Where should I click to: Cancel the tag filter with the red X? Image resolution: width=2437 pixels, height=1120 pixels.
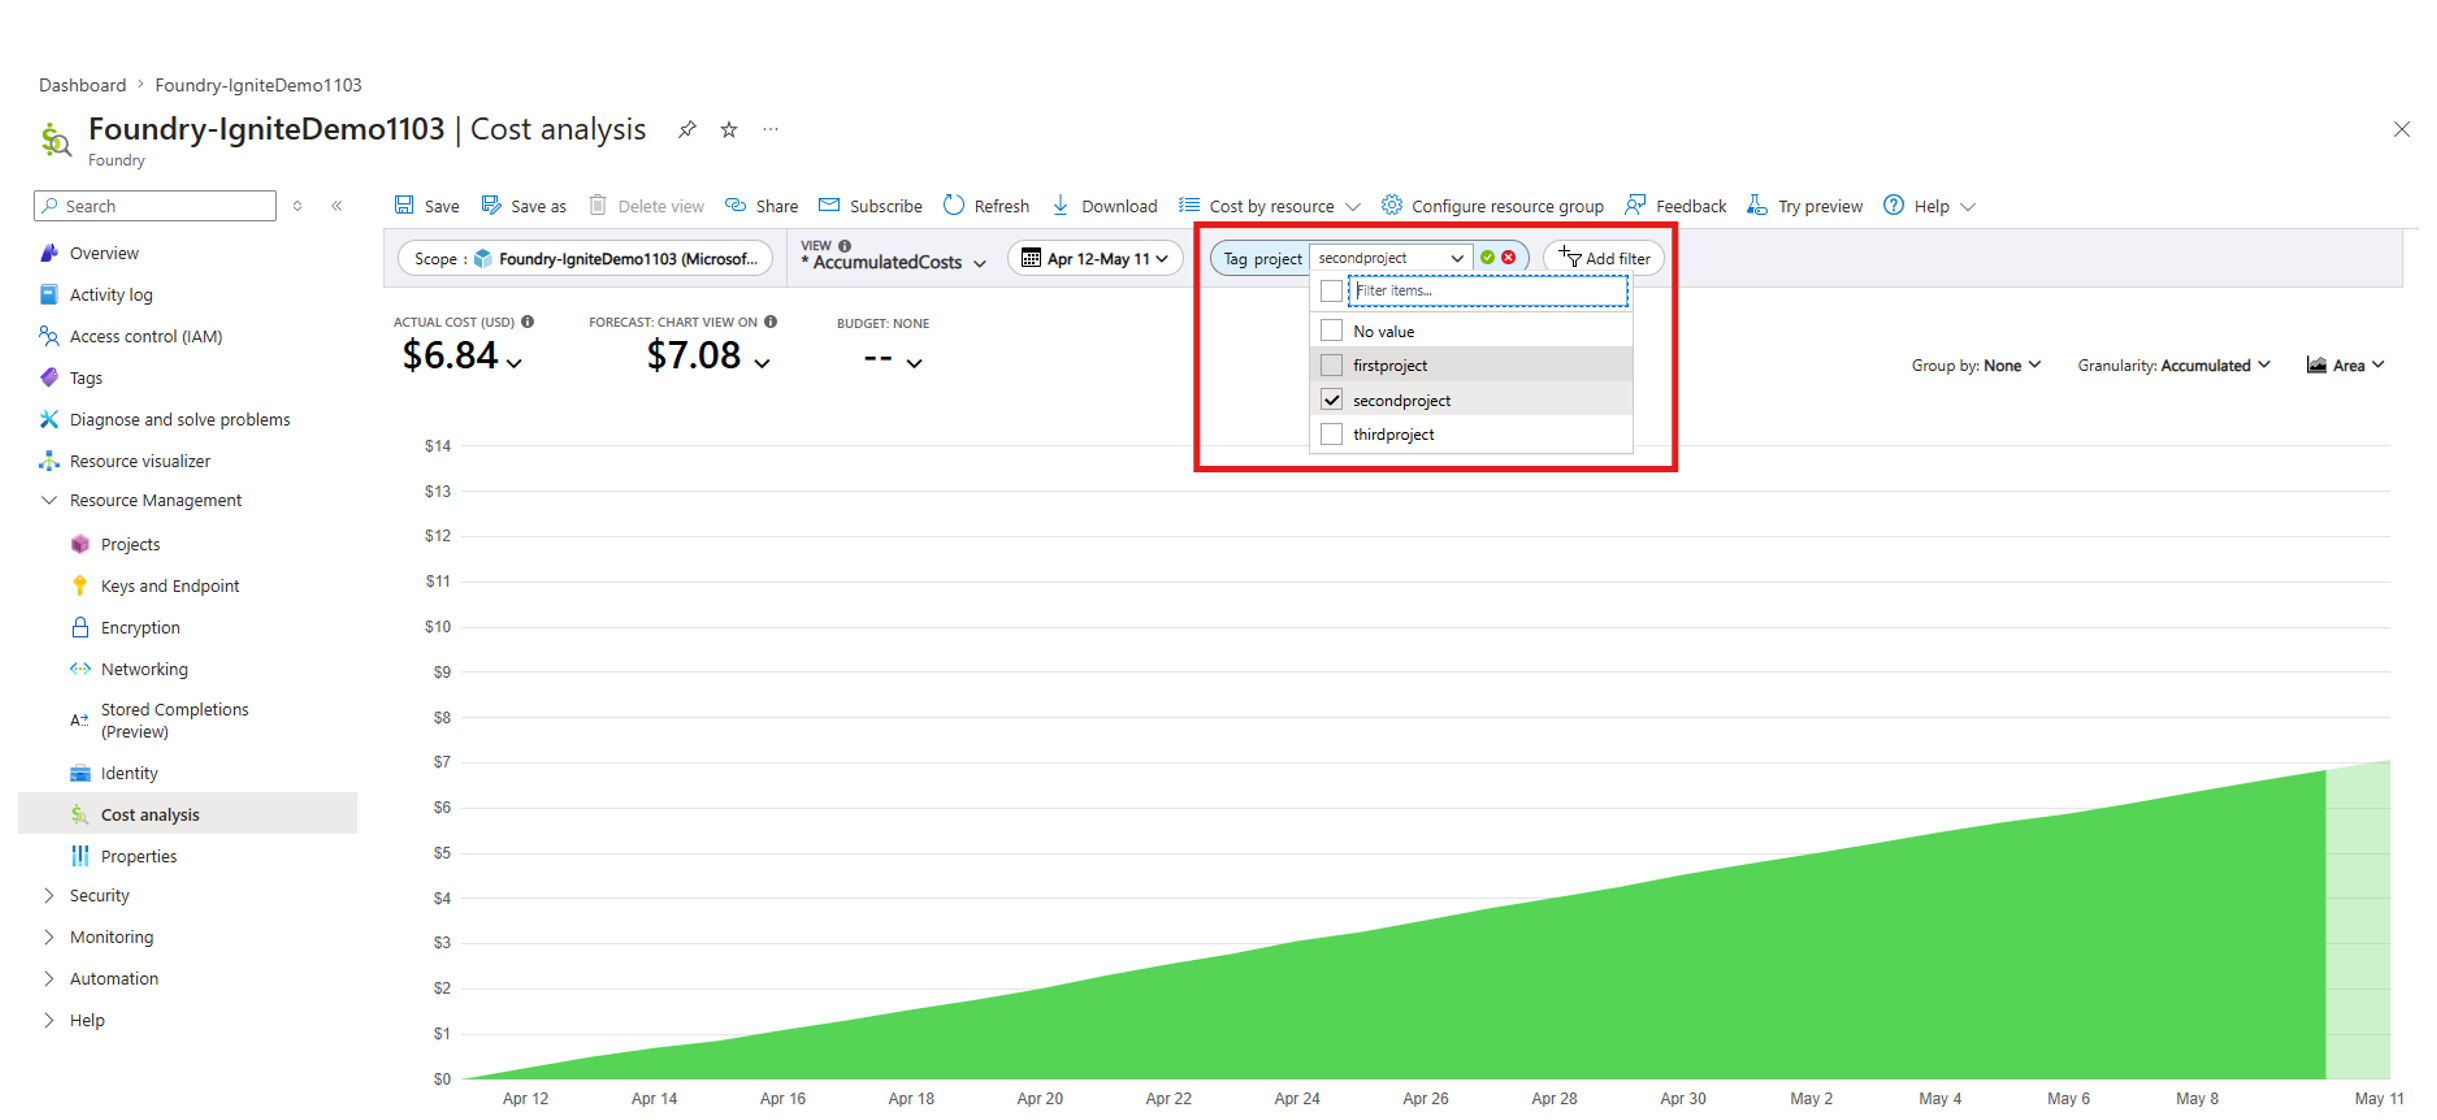tap(1509, 258)
